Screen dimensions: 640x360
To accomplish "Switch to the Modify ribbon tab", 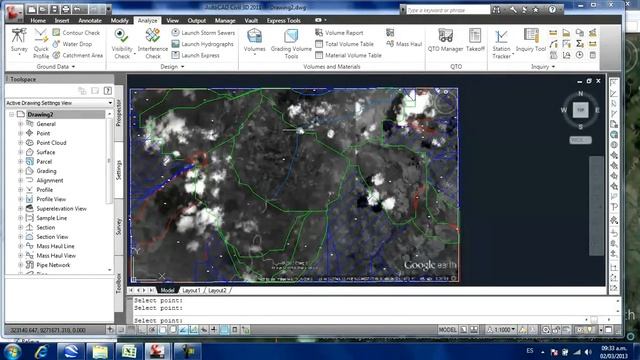I will click(x=120, y=20).
